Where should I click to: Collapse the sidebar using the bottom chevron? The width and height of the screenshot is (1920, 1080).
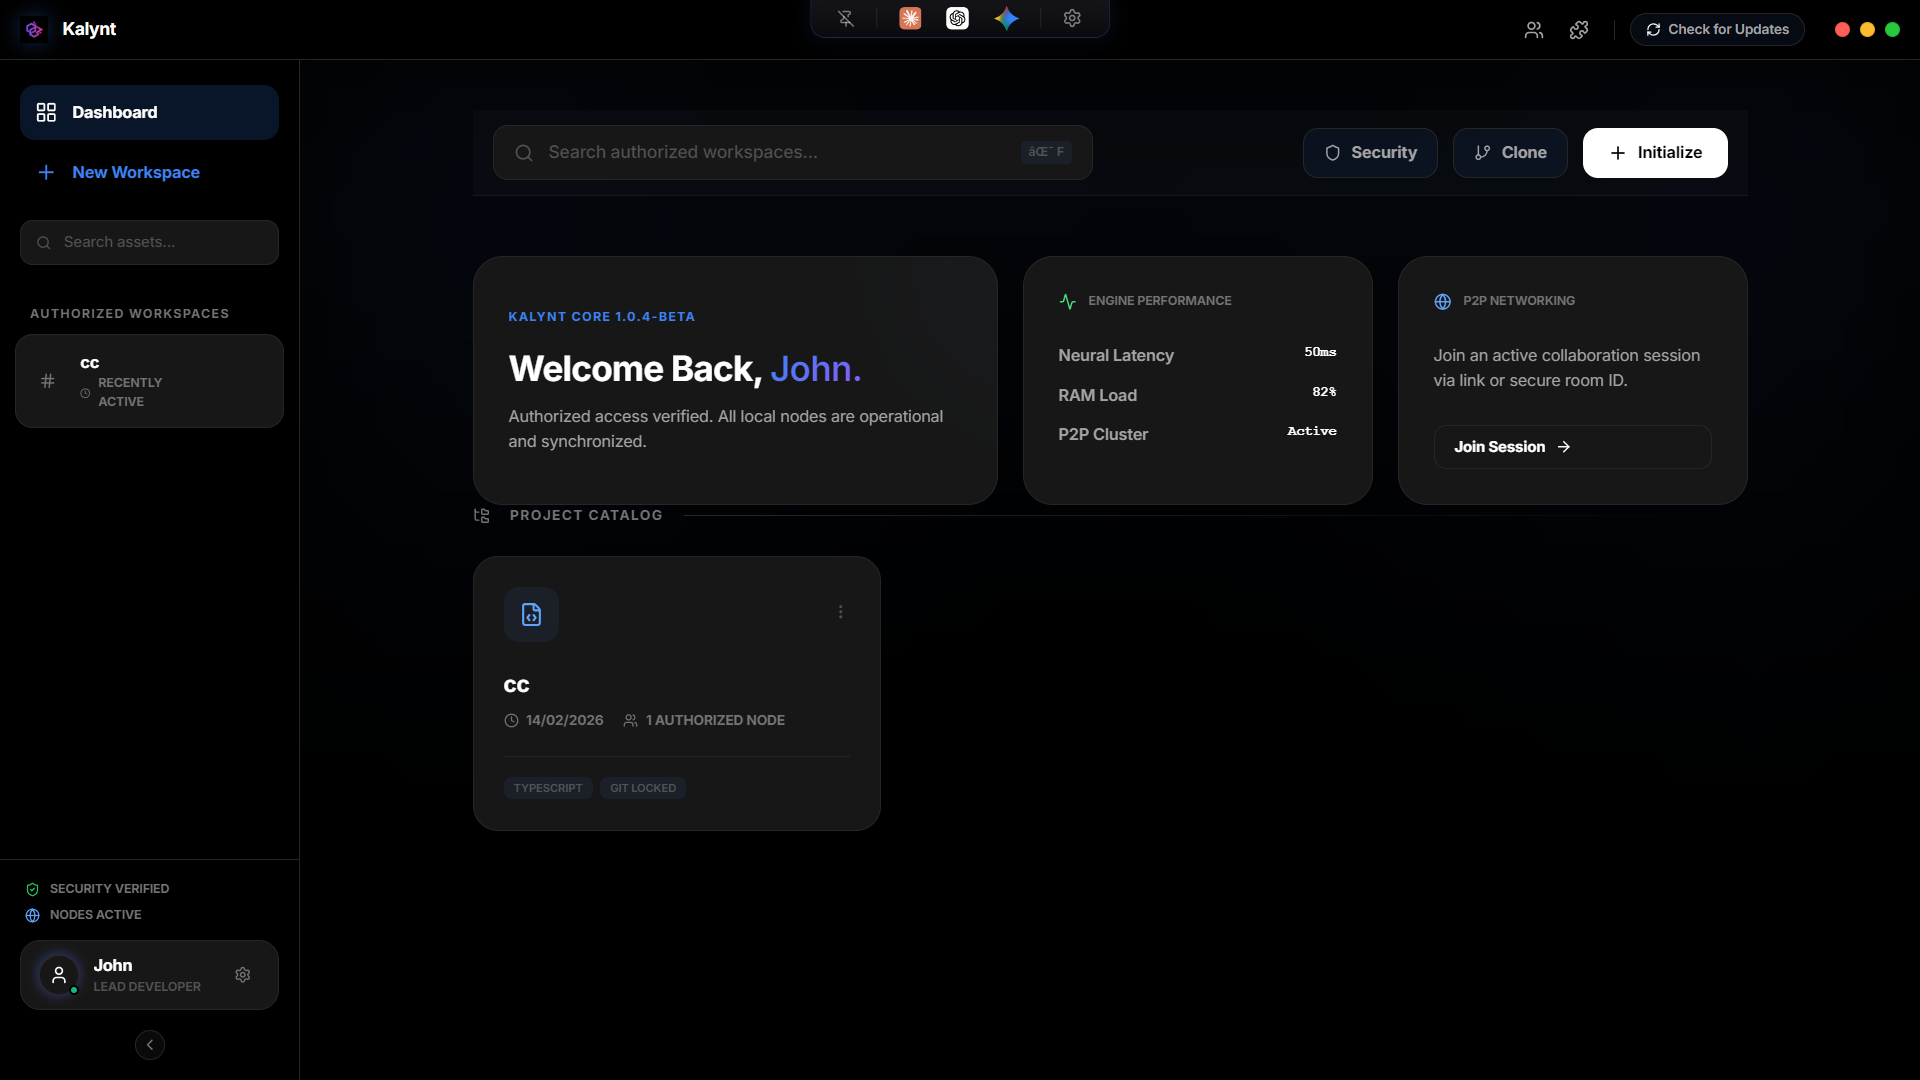149,1044
